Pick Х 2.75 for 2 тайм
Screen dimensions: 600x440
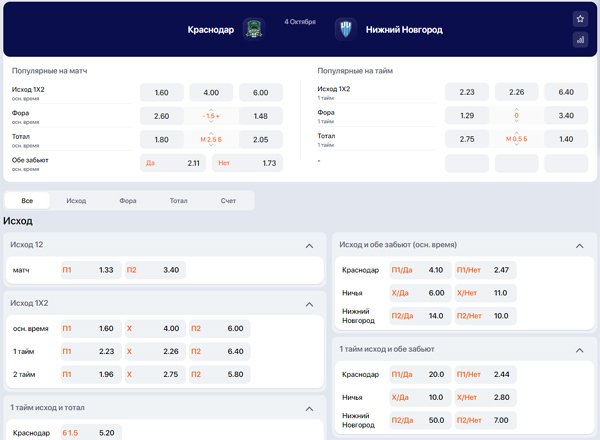(x=155, y=374)
